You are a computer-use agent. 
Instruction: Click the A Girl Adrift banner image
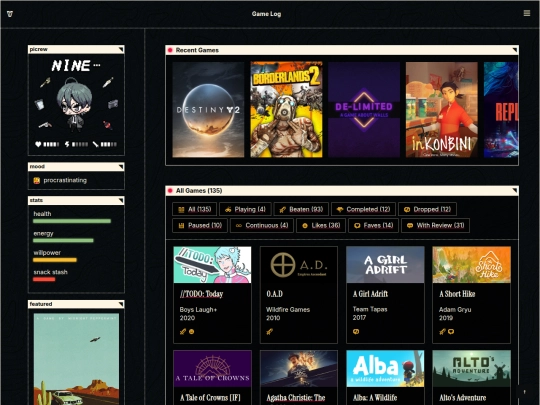385,264
